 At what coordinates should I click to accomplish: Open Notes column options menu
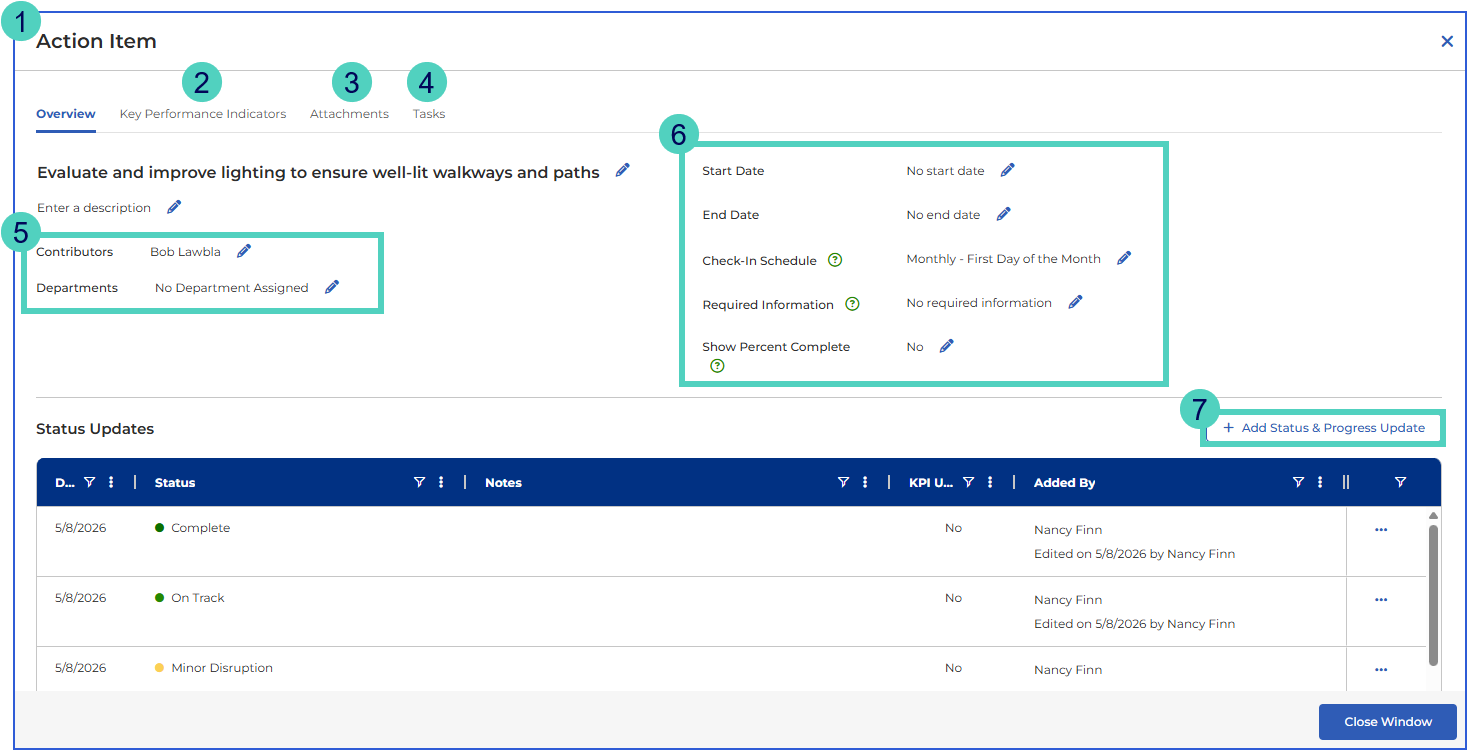pyautogui.click(x=865, y=482)
